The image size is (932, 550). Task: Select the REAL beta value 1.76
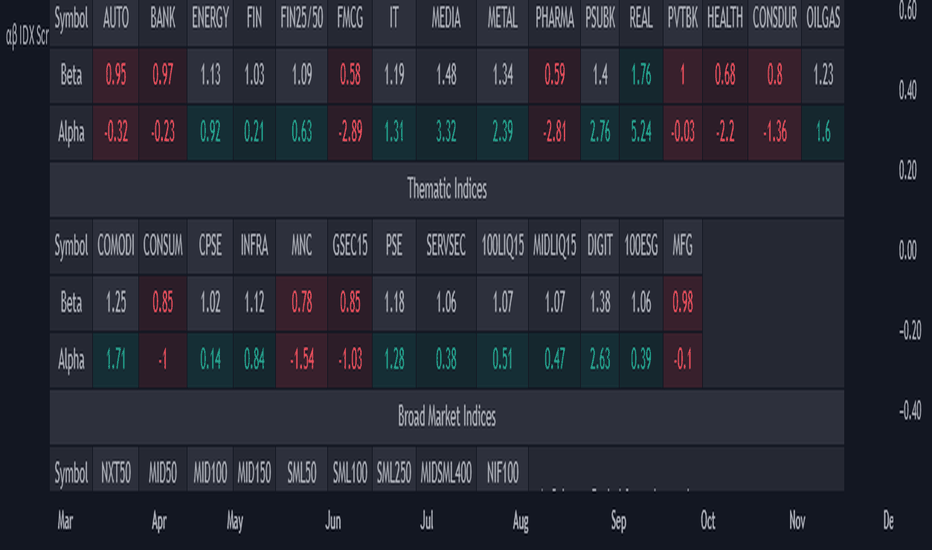[641, 76]
